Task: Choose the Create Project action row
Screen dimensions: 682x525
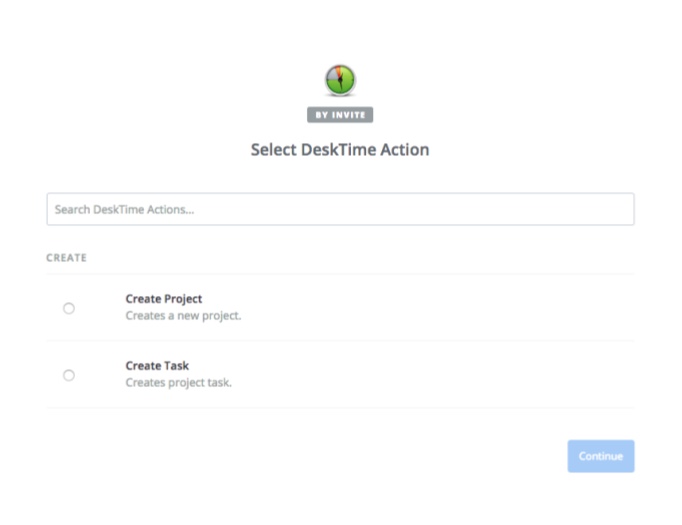Action: click(x=341, y=308)
